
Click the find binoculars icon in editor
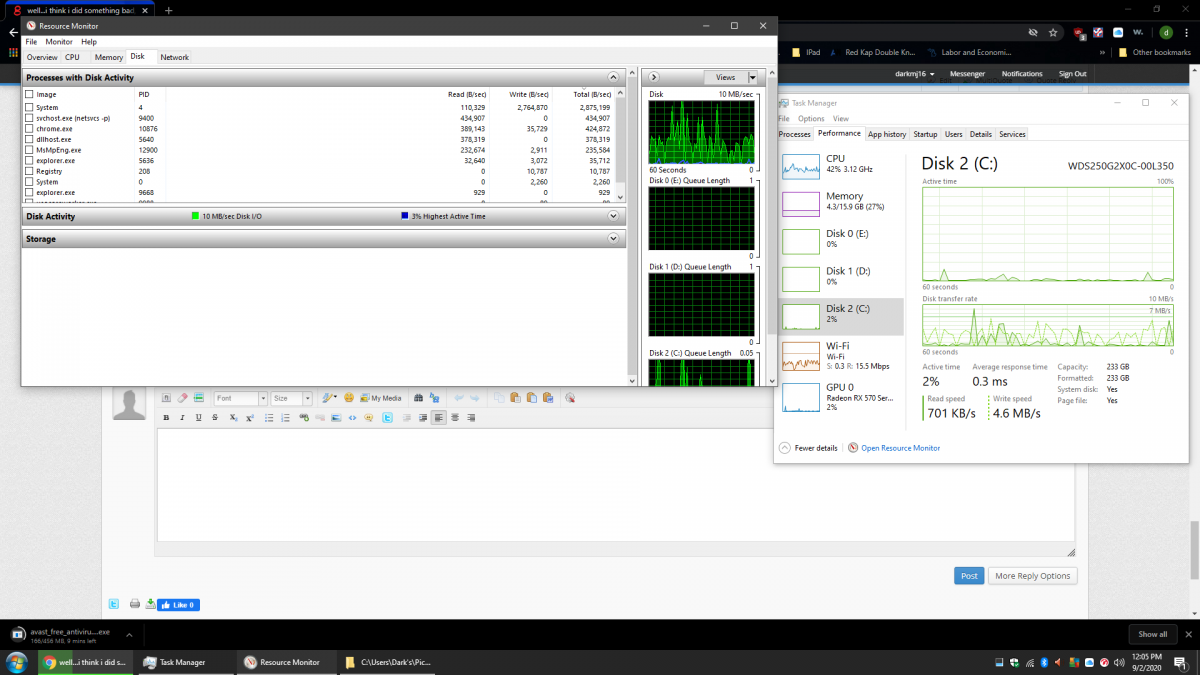418,398
